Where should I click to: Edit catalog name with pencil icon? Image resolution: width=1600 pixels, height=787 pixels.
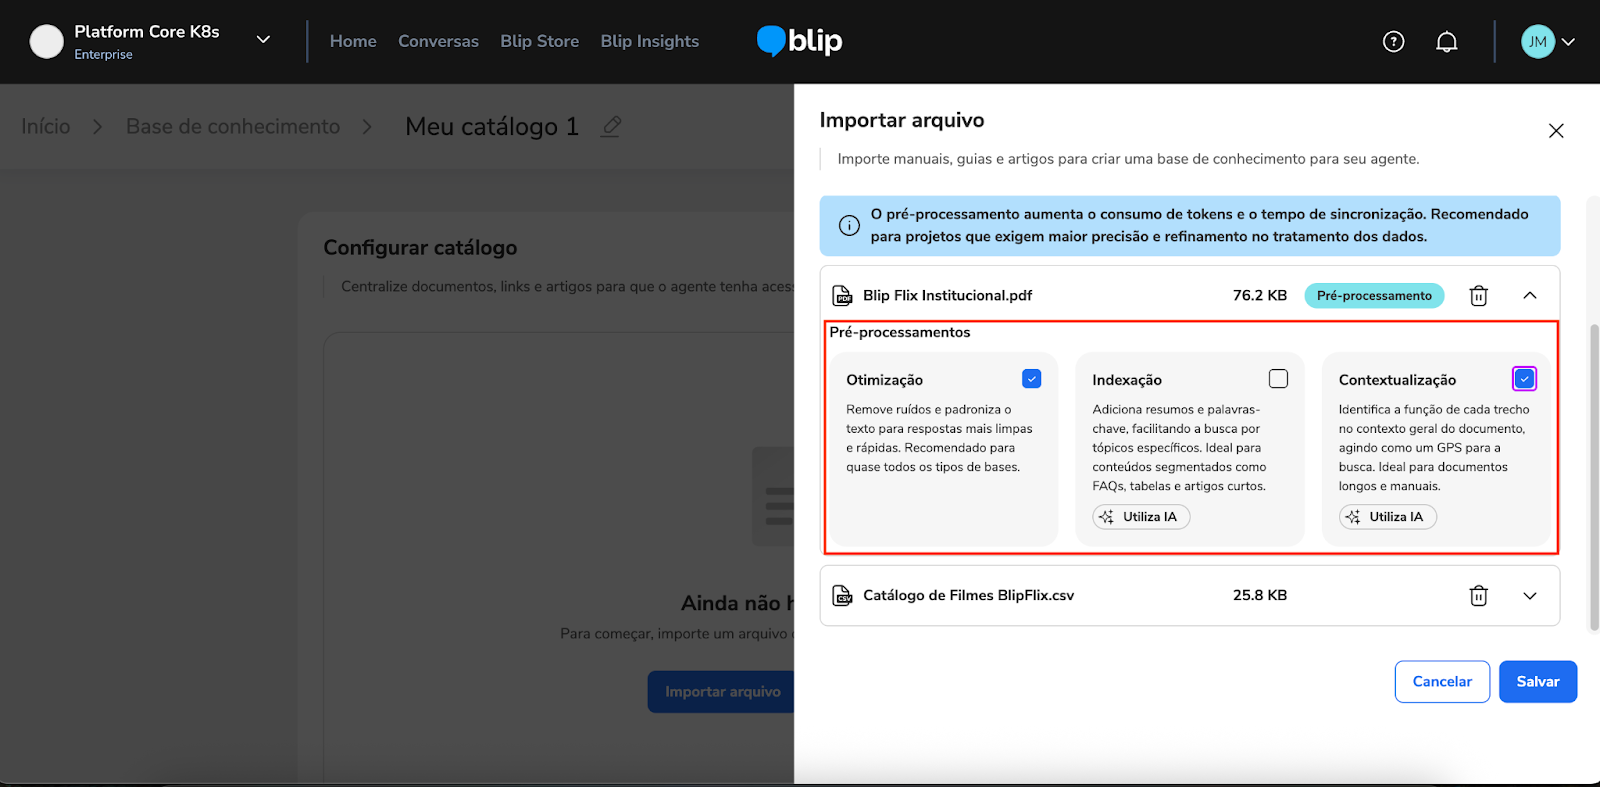pos(611,126)
